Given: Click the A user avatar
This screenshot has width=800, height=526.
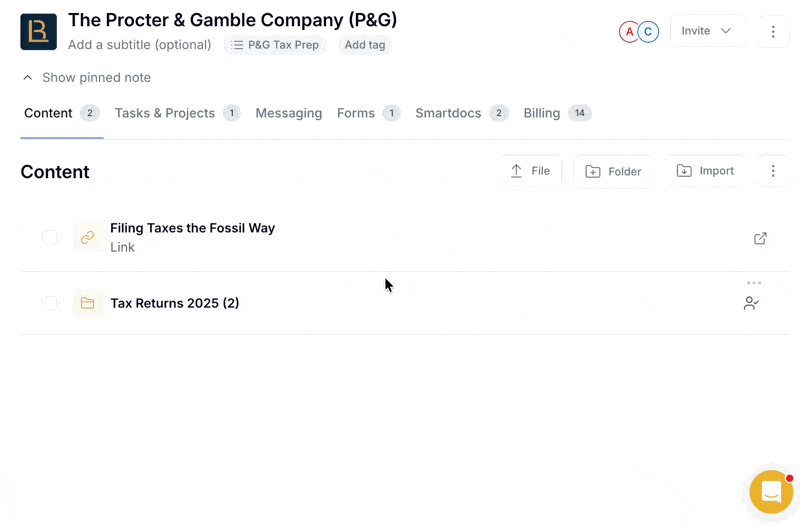Looking at the screenshot, I should (x=629, y=32).
